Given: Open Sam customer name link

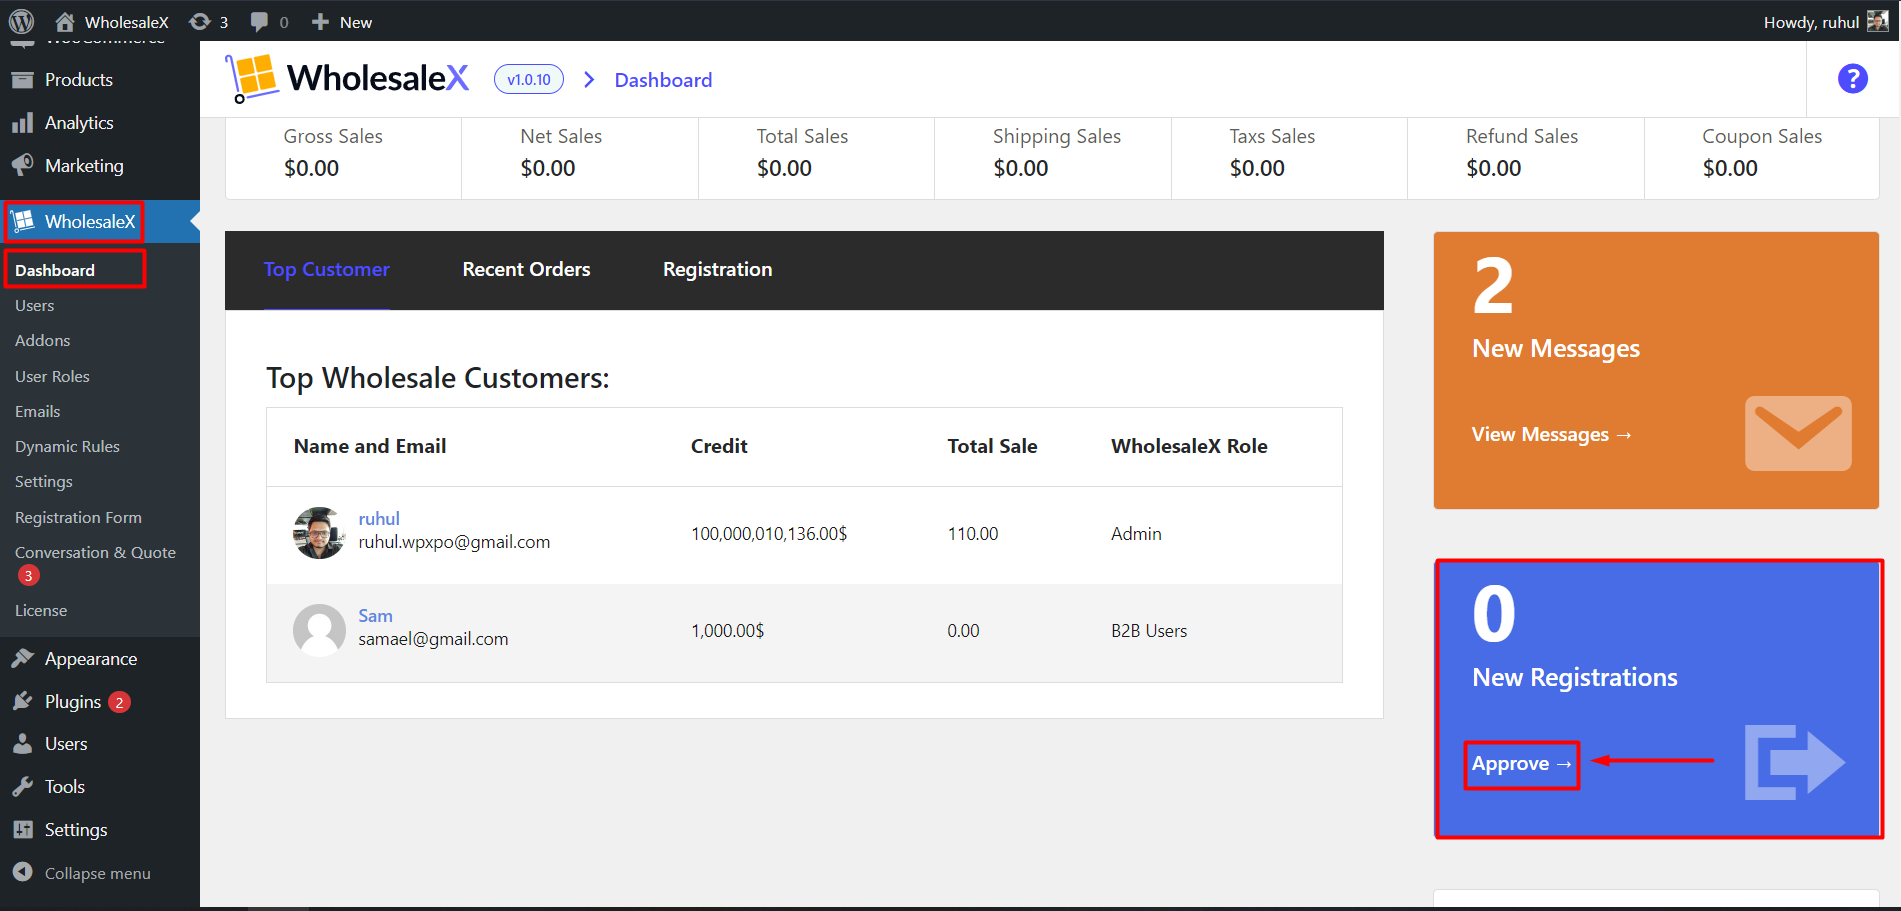Looking at the screenshot, I should (375, 615).
